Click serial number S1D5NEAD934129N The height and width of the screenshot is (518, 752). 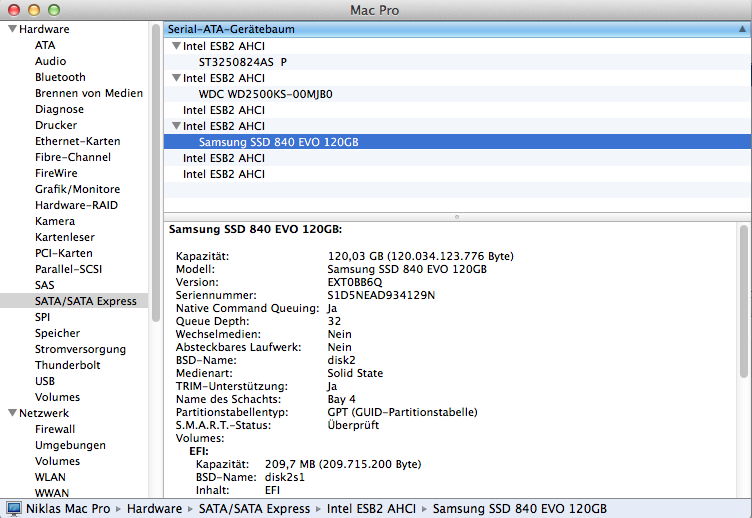click(381, 295)
